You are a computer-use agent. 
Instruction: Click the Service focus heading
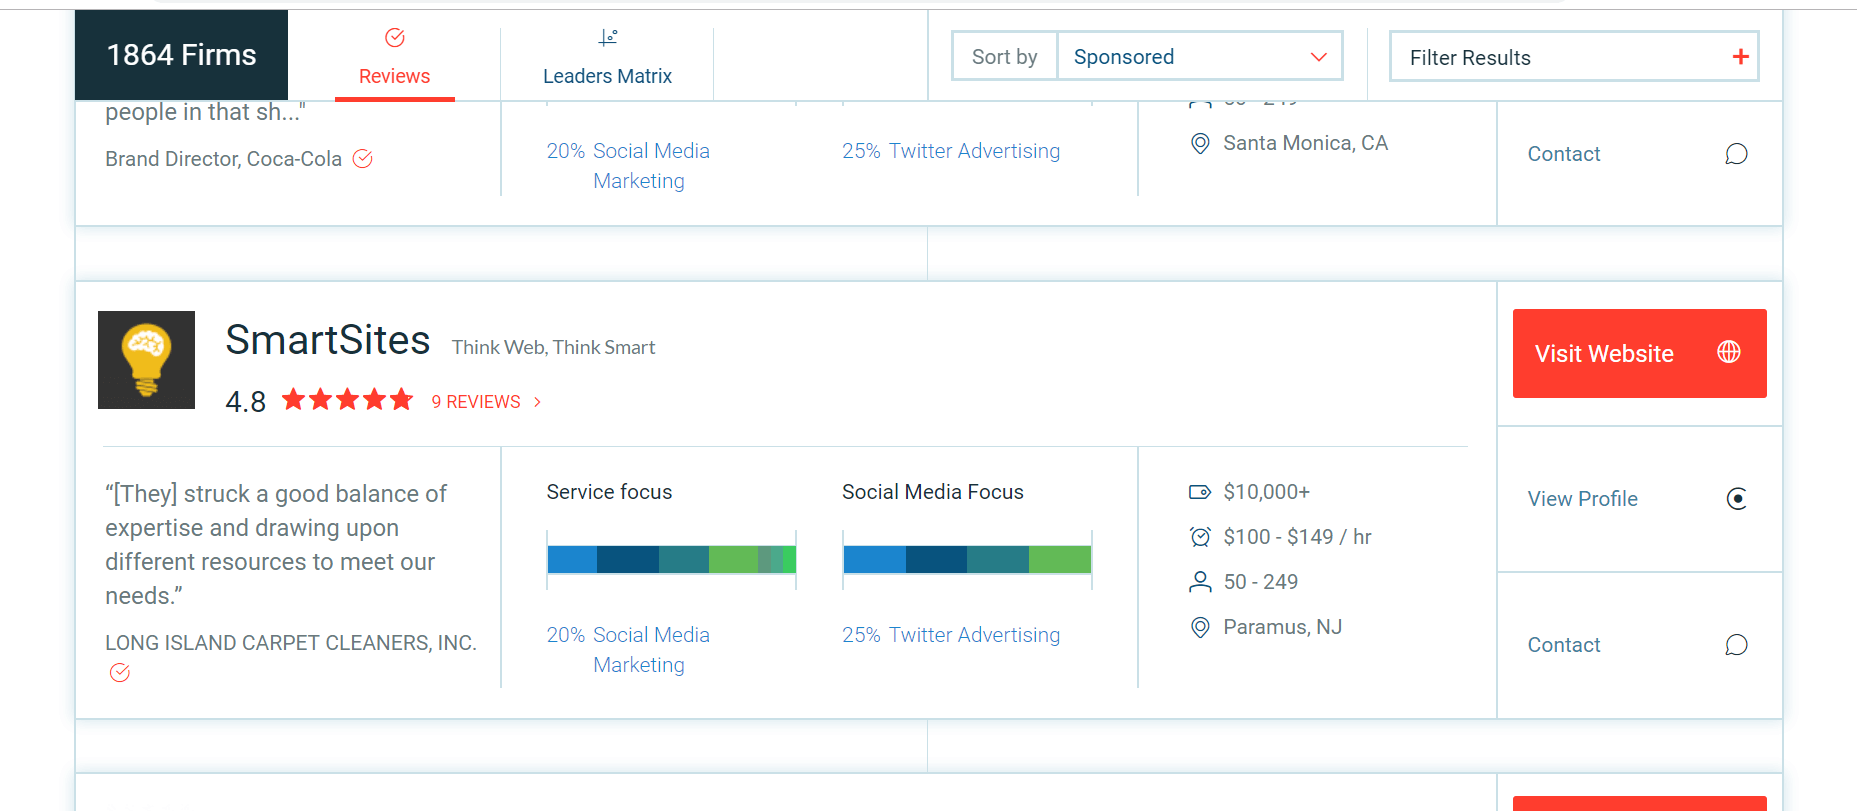[609, 492]
